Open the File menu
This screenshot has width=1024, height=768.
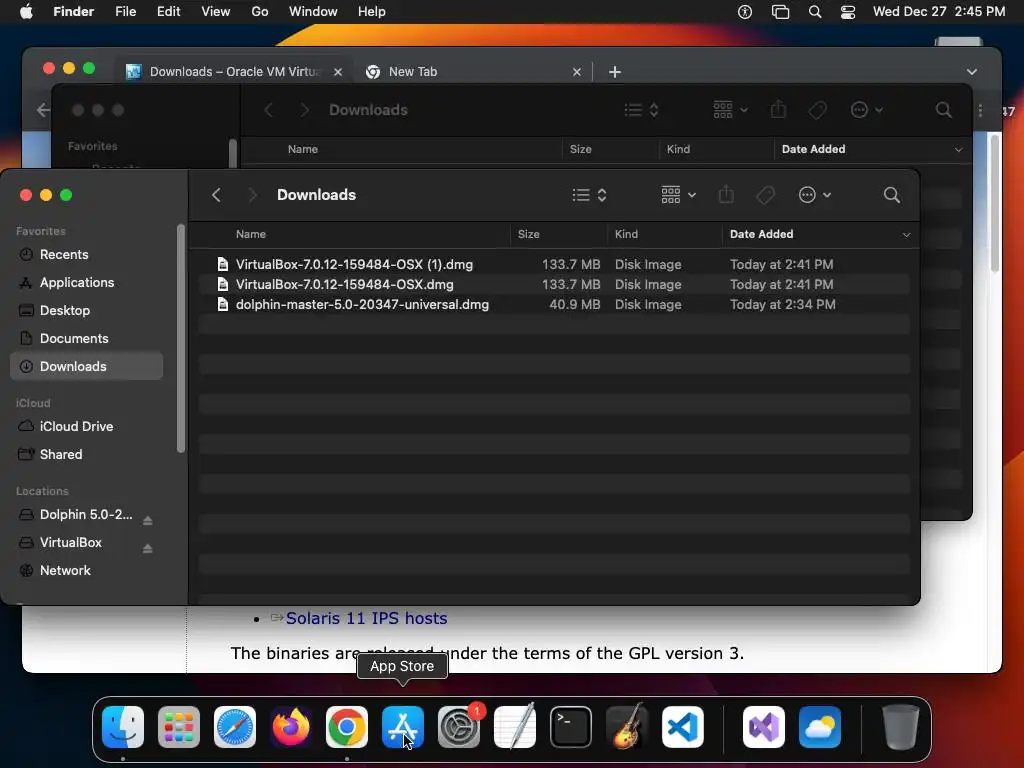tap(125, 12)
